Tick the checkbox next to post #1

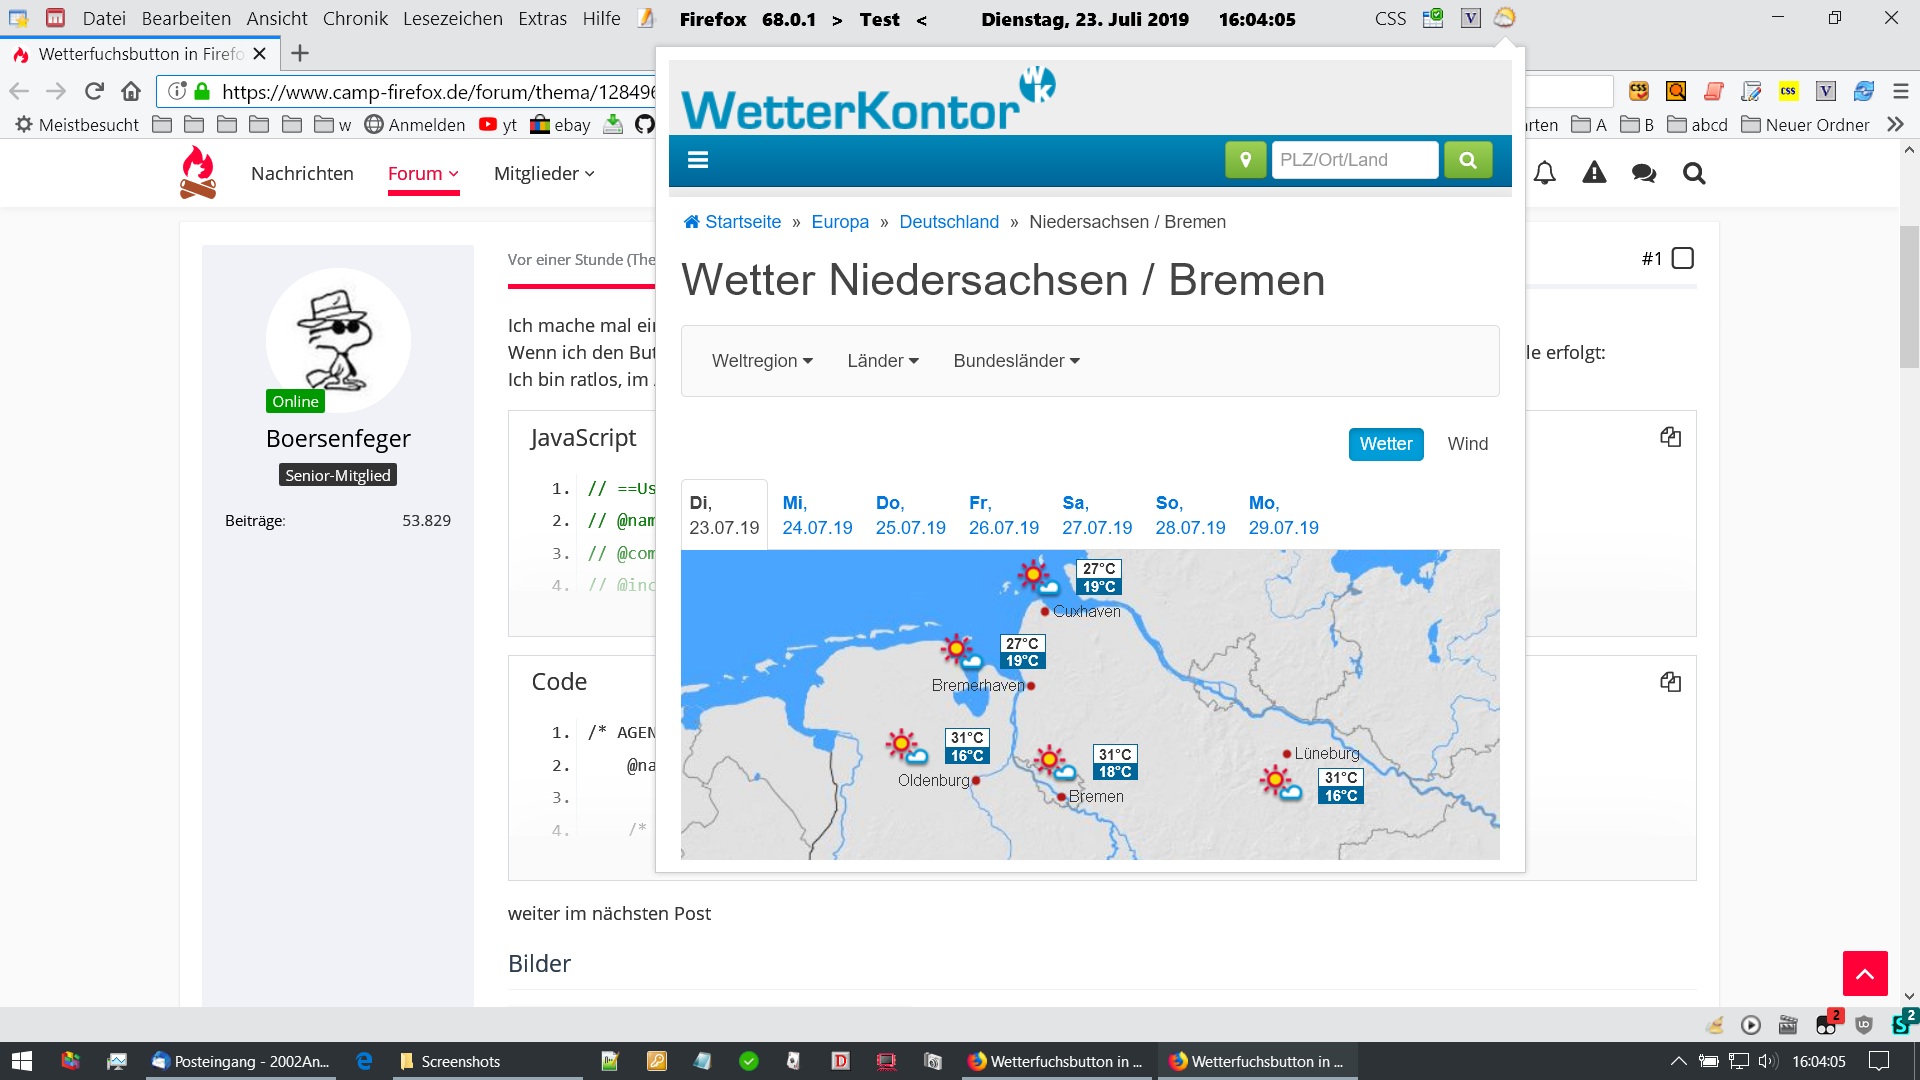[1683, 259]
